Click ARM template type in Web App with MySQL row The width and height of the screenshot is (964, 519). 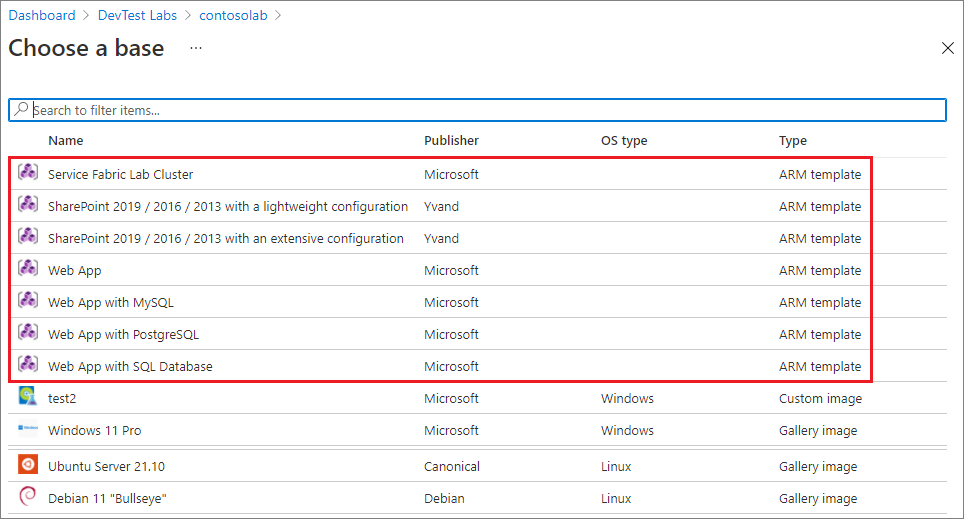[x=820, y=303]
